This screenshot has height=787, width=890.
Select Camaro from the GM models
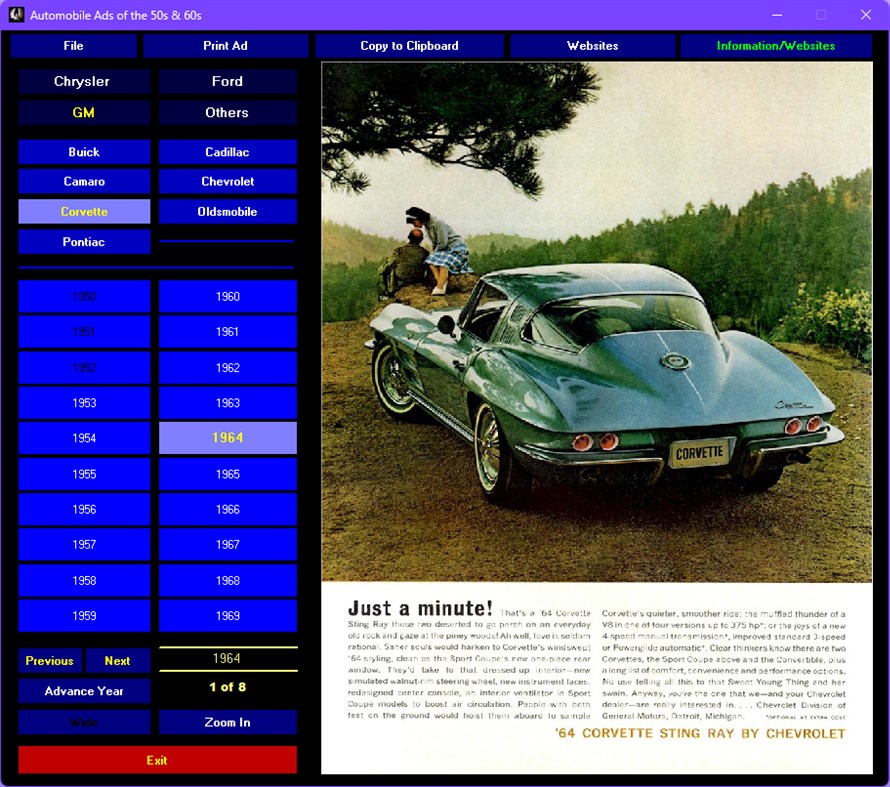click(84, 181)
